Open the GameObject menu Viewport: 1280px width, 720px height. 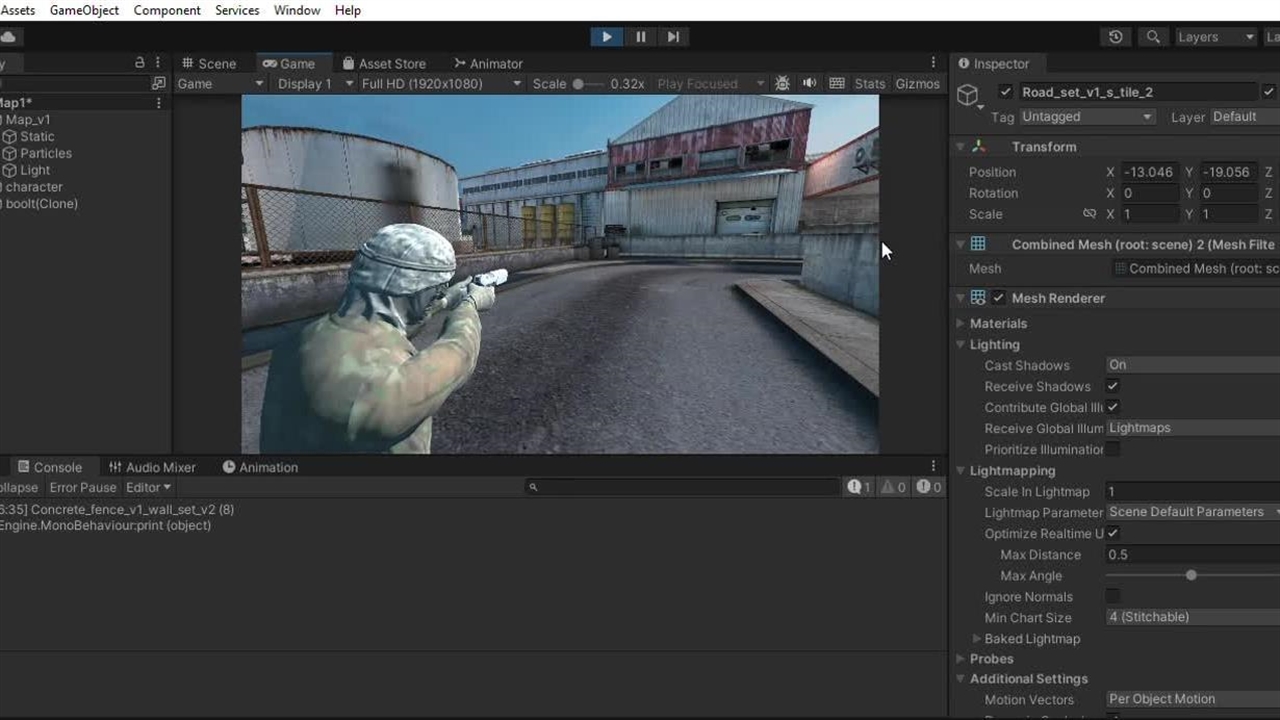pyautogui.click(x=84, y=10)
